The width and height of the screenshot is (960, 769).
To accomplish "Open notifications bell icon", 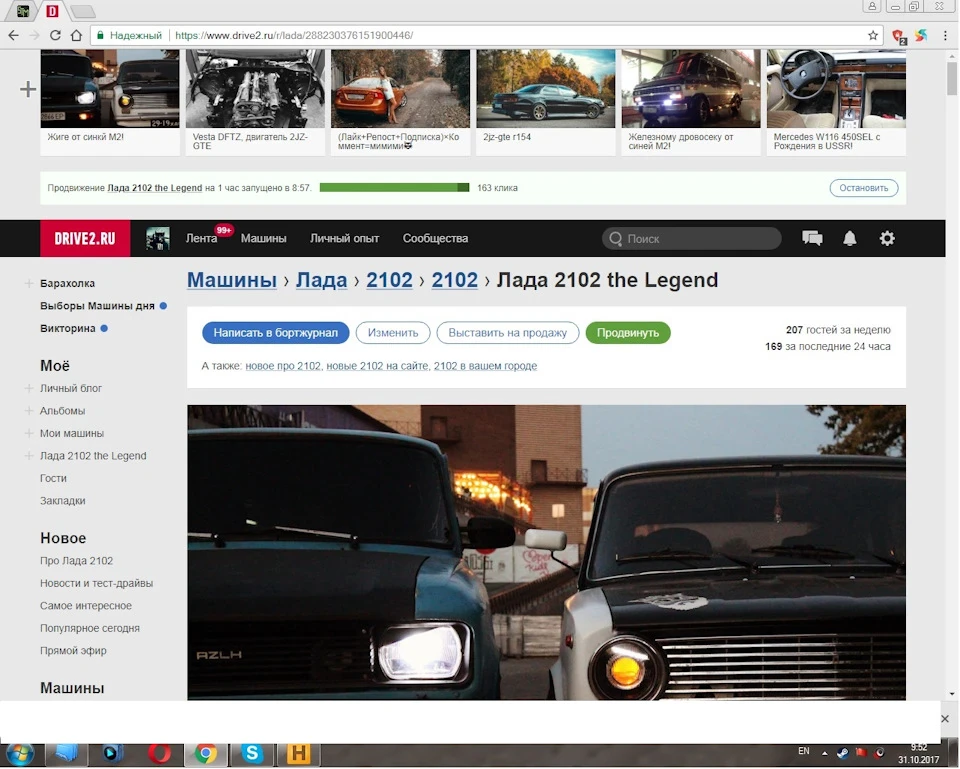I will pos(850,238).
